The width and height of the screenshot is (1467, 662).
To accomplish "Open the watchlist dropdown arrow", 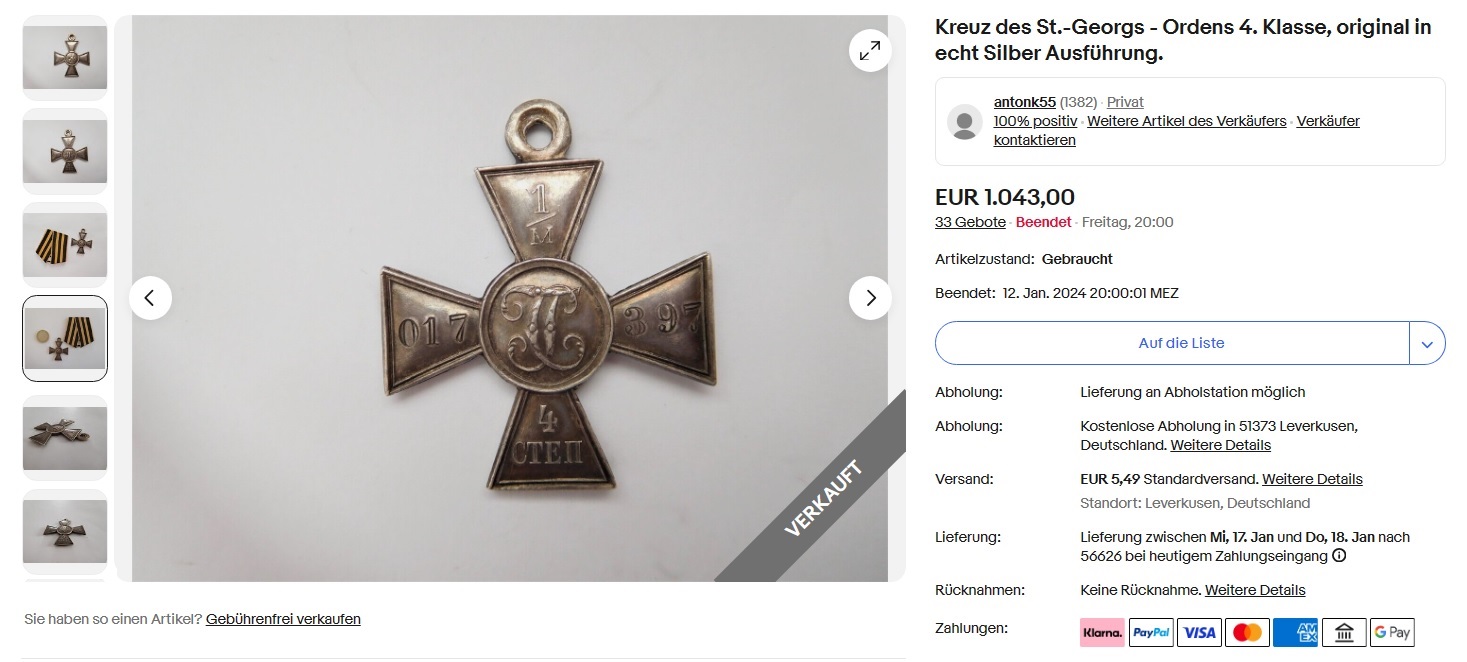I will (1427, 343).
